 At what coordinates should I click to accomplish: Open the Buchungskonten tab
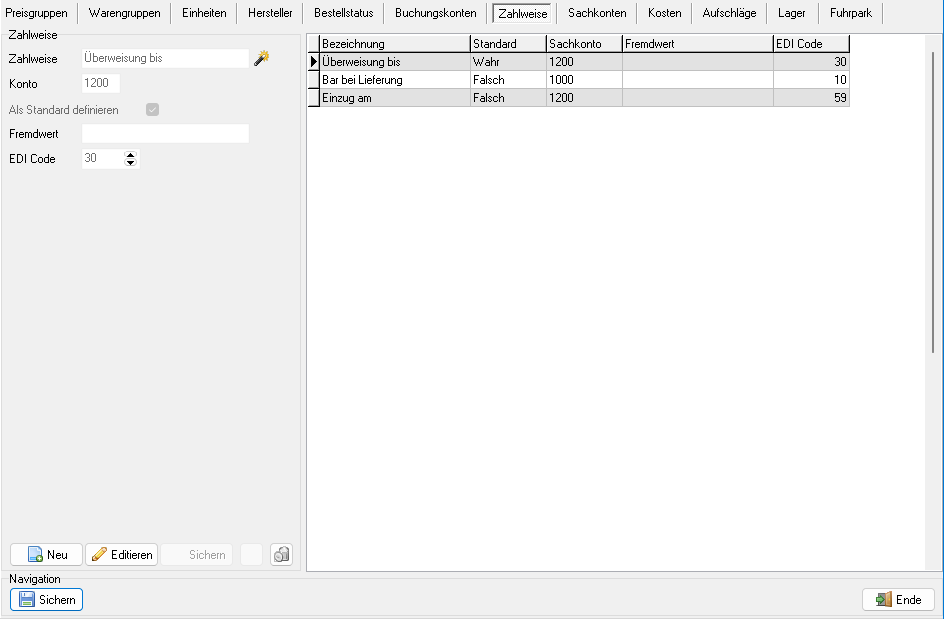[x=435, y=13]
